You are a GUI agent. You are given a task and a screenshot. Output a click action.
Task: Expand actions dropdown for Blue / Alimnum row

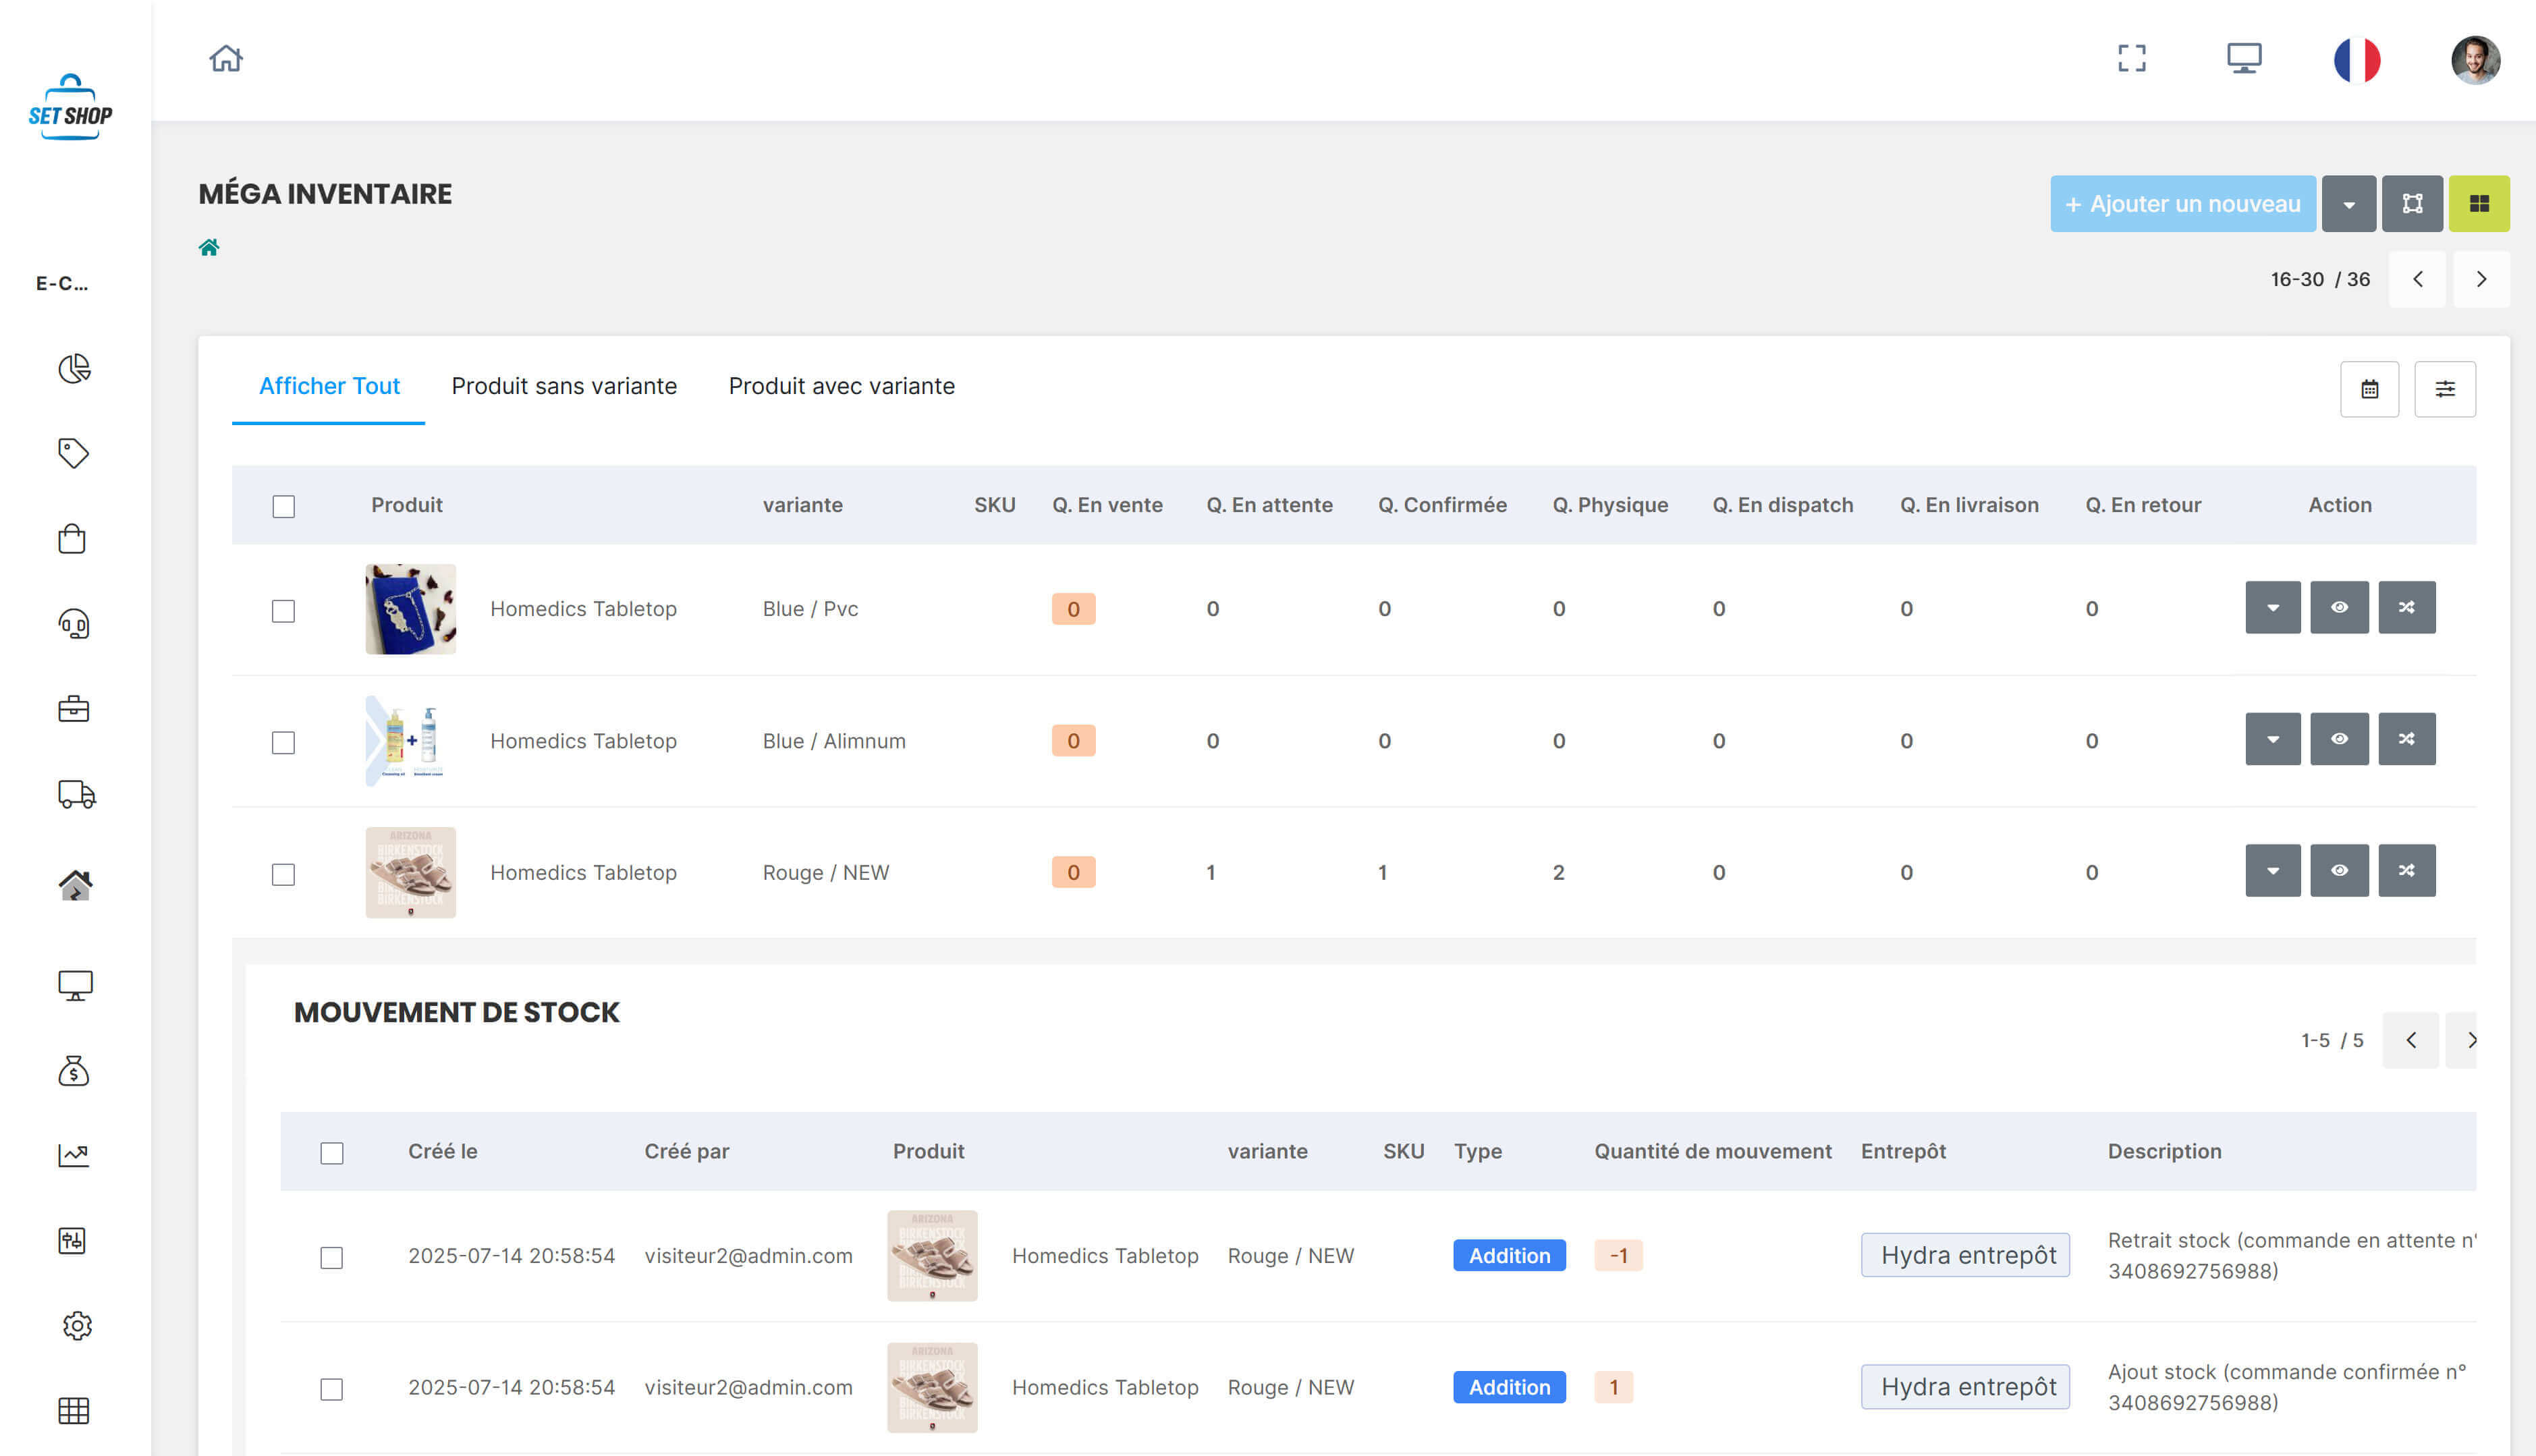click(2272, 739)
